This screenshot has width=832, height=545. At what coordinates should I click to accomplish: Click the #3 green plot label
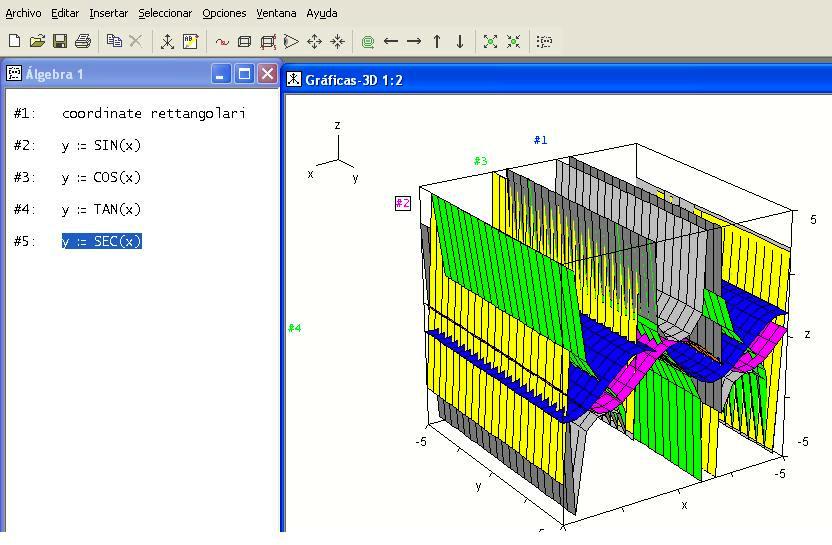click(480, 161)
